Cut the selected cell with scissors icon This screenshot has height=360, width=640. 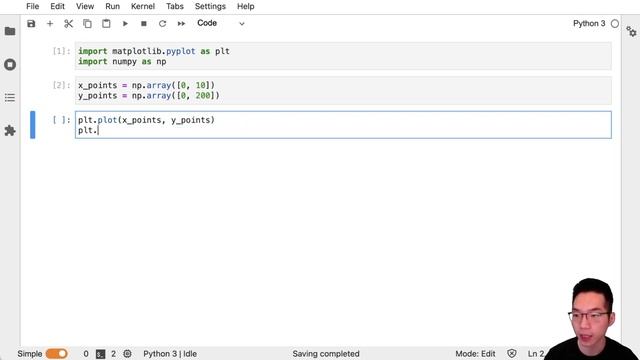[69, 24]
